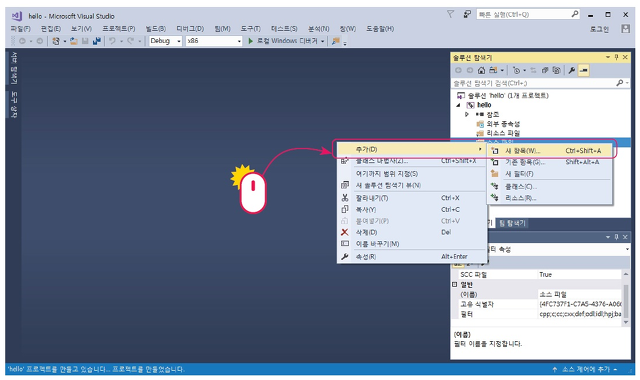Click the Save All icon in main toolbar
The height and width of the screenshot is (380, 640).
coord(97,41)
